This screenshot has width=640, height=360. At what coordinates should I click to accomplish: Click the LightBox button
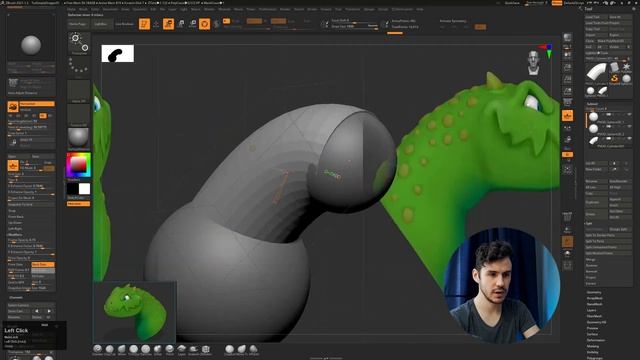pyautogui.click(x=100, y=24)
